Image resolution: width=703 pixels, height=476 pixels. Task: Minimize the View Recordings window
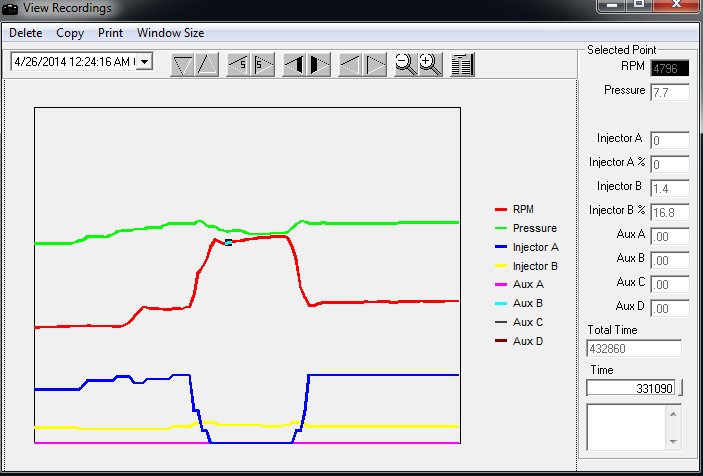click(612, 4)
